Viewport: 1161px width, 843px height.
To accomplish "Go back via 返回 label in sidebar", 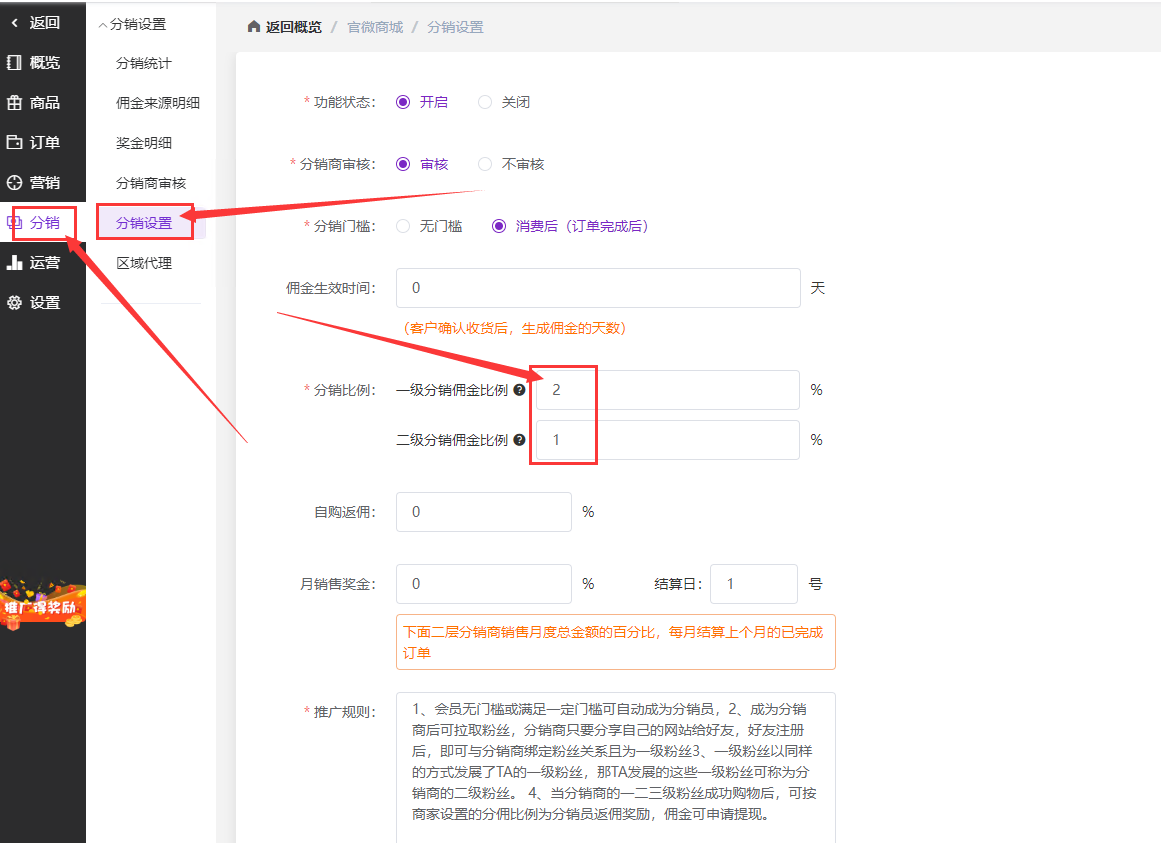I will pos(44,23).
